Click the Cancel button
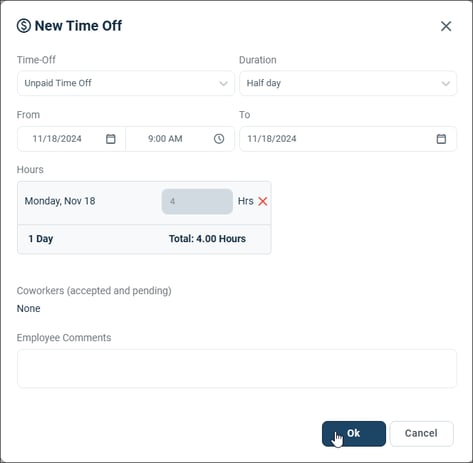Screen dimensions: 473x463 (x=421, y=434)
